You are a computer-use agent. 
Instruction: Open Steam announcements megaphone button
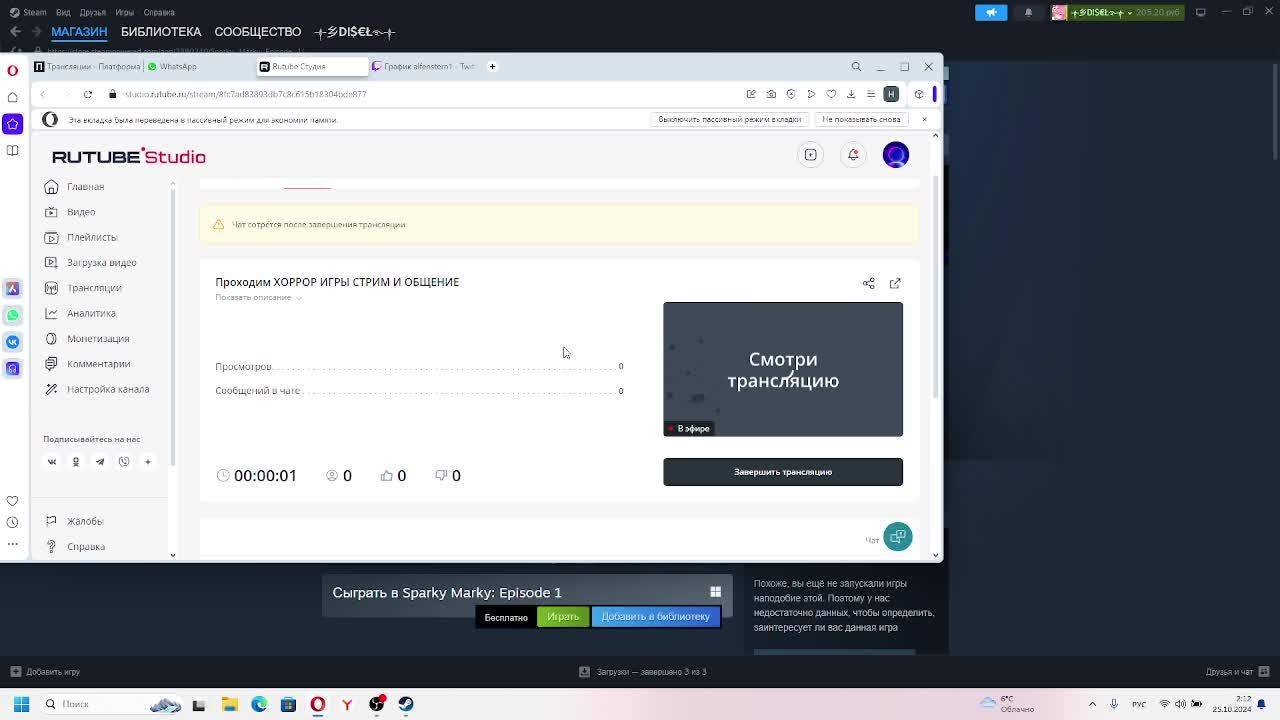click(x=991, y=12)
